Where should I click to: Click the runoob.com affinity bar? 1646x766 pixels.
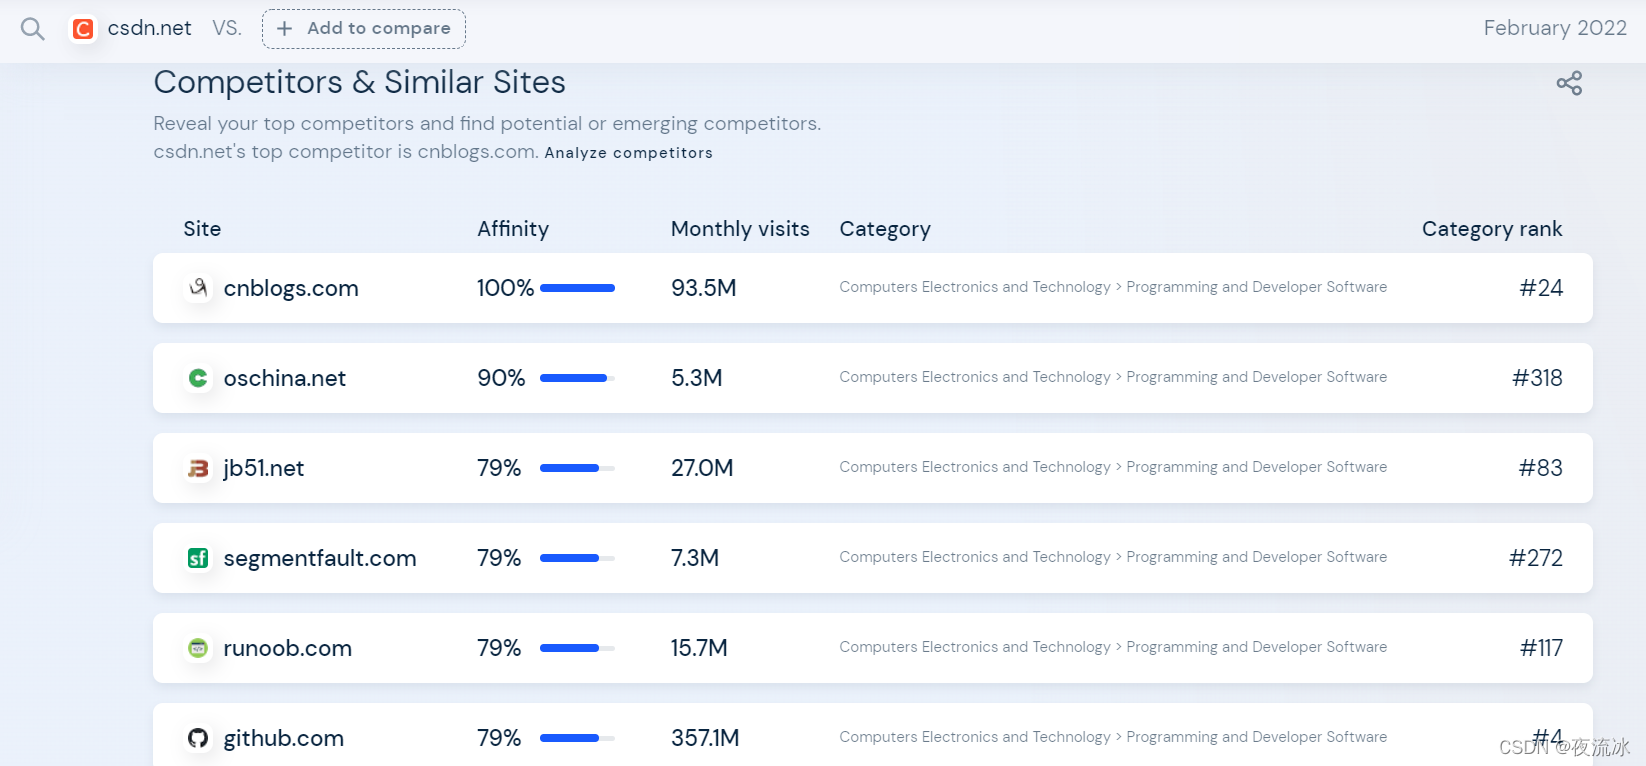pos(577,648)
